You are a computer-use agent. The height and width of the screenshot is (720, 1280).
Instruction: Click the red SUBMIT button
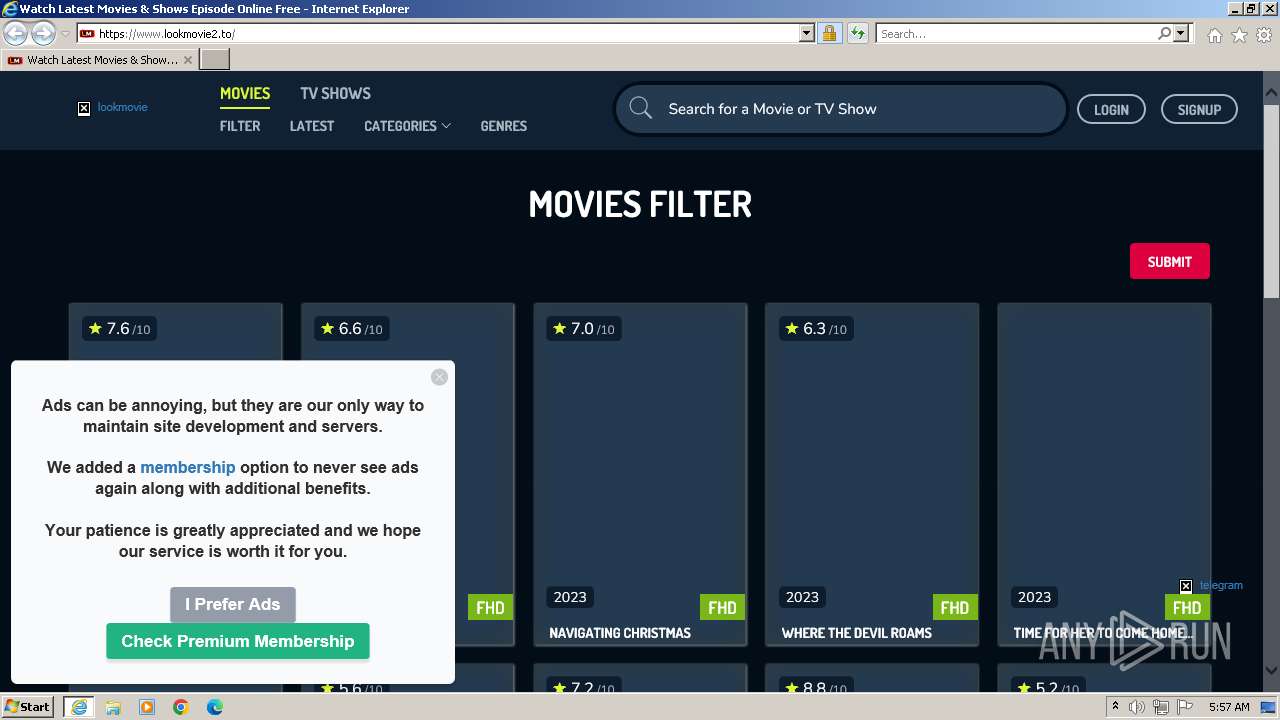[1169, 262]
